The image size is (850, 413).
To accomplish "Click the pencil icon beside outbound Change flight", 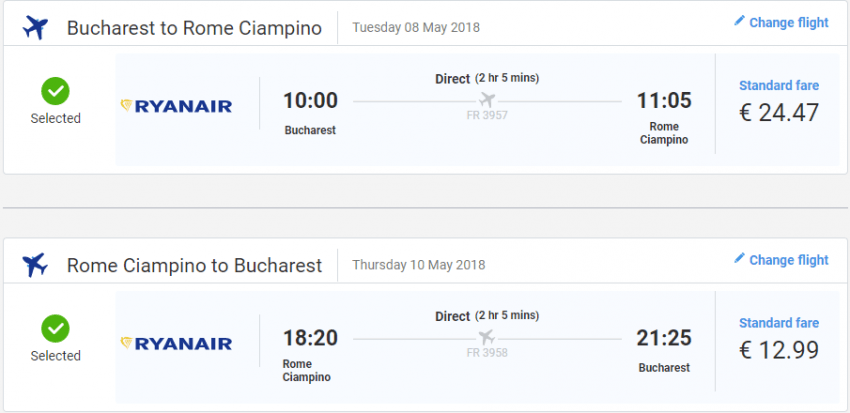I will [x=740, y=21].
